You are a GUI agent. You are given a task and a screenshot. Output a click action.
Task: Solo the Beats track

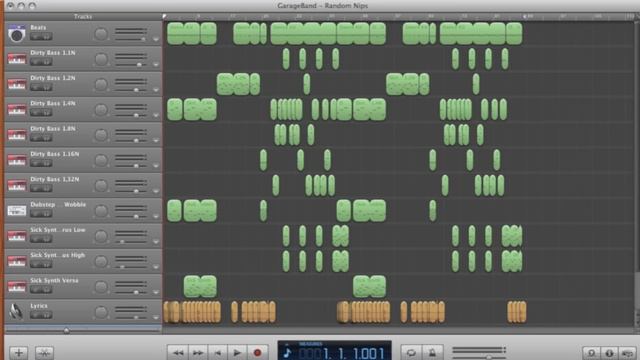(47, 37)
